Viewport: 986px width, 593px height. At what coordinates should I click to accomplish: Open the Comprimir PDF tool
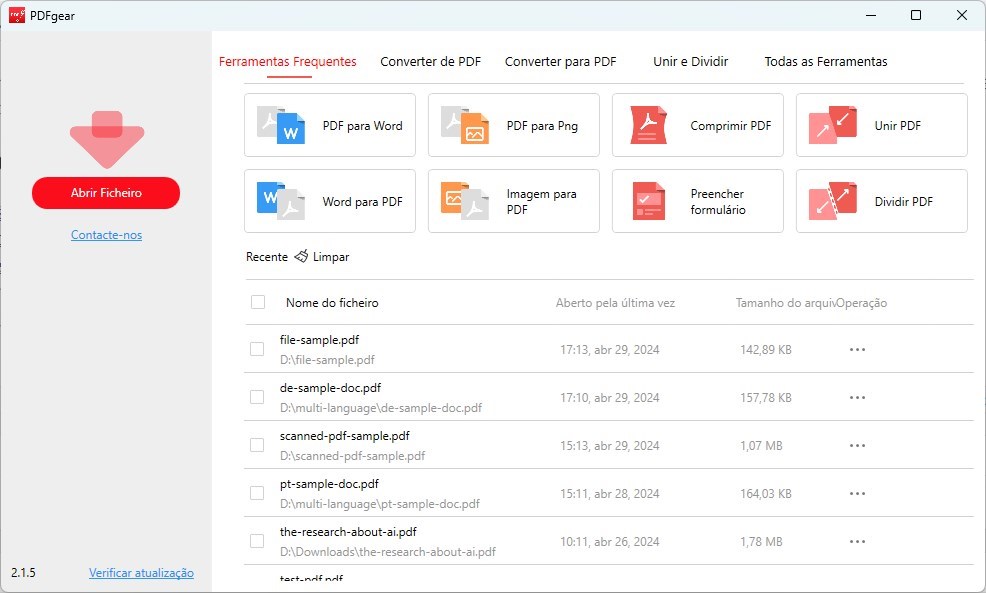click(x=697, y=125)
